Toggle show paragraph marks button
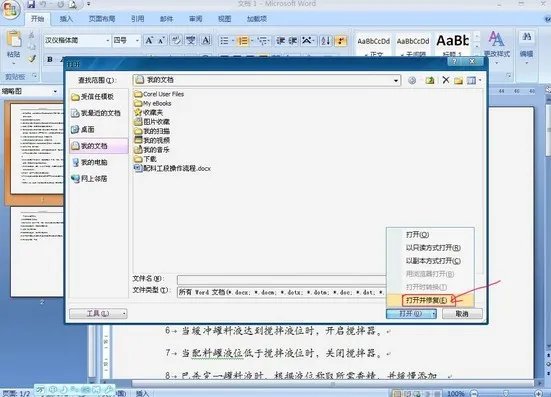The height and width of the screenshot is (397, 551). coord(341,41)
